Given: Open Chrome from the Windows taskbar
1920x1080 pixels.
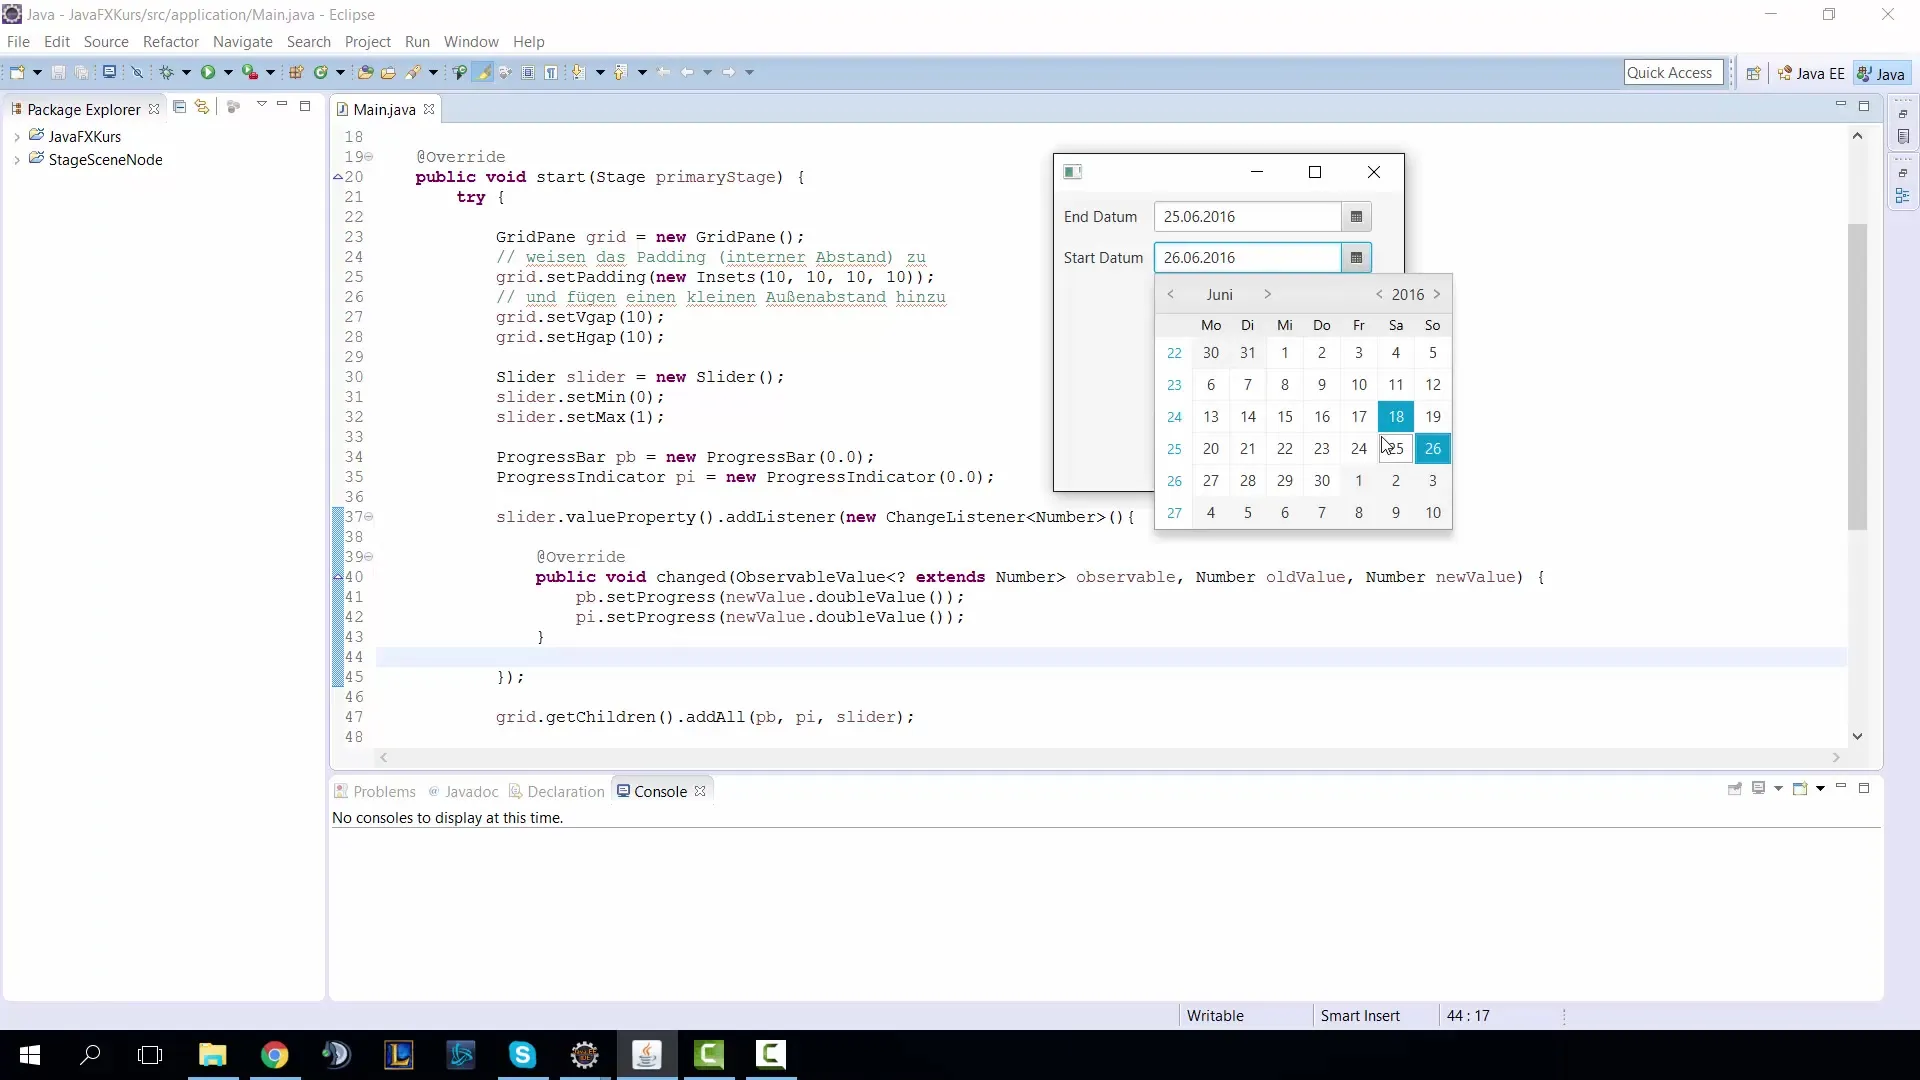Looking at the screenshot, I should [x=274, y=1055].
